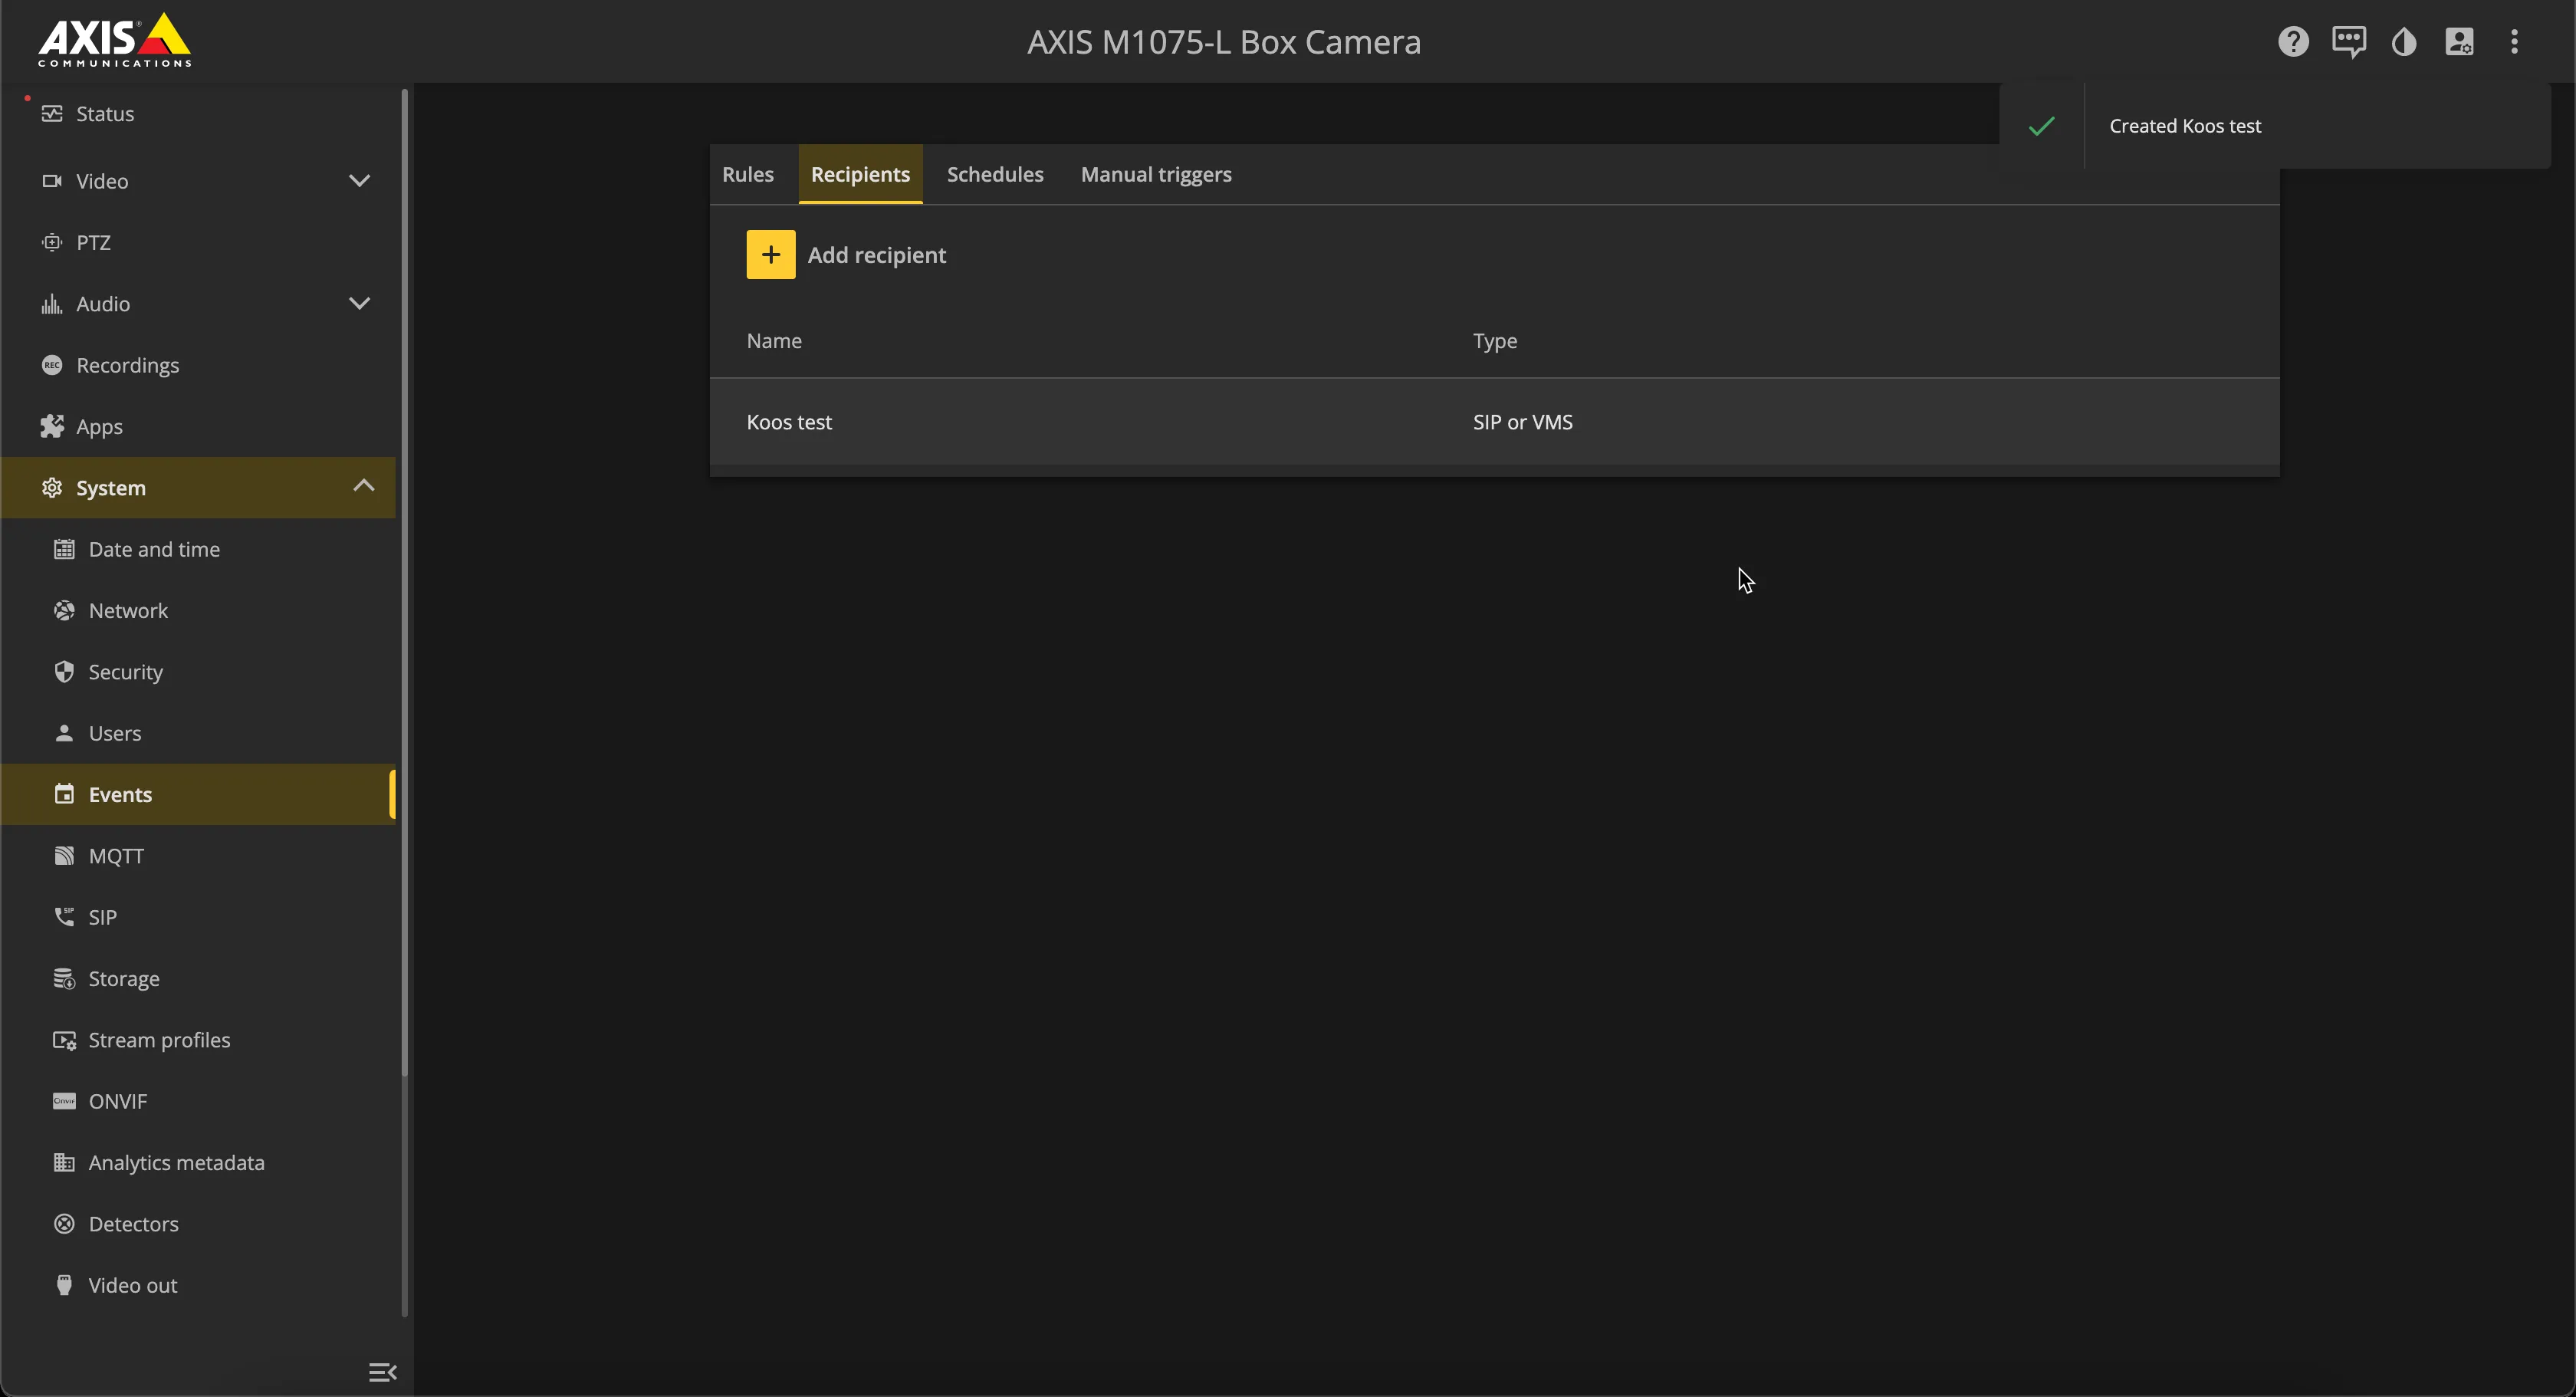
Task: Click the Recordings REC icon
Action: (52, 365)
